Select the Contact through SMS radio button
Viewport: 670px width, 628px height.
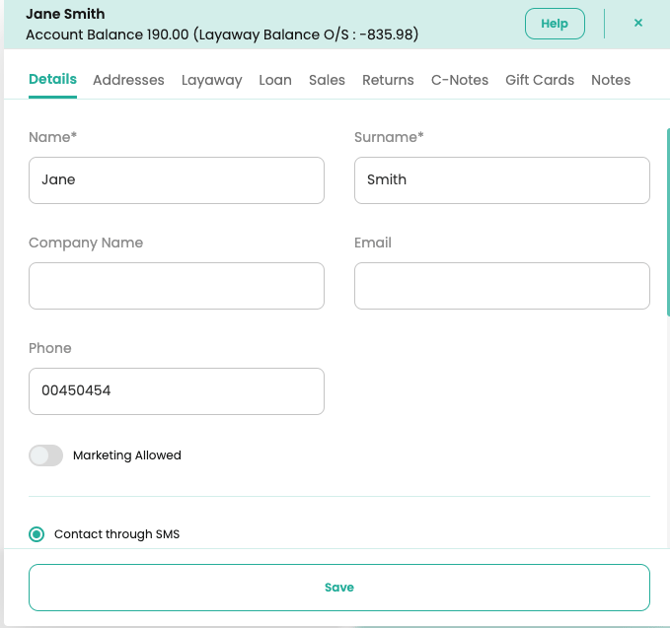coord(37,534)
